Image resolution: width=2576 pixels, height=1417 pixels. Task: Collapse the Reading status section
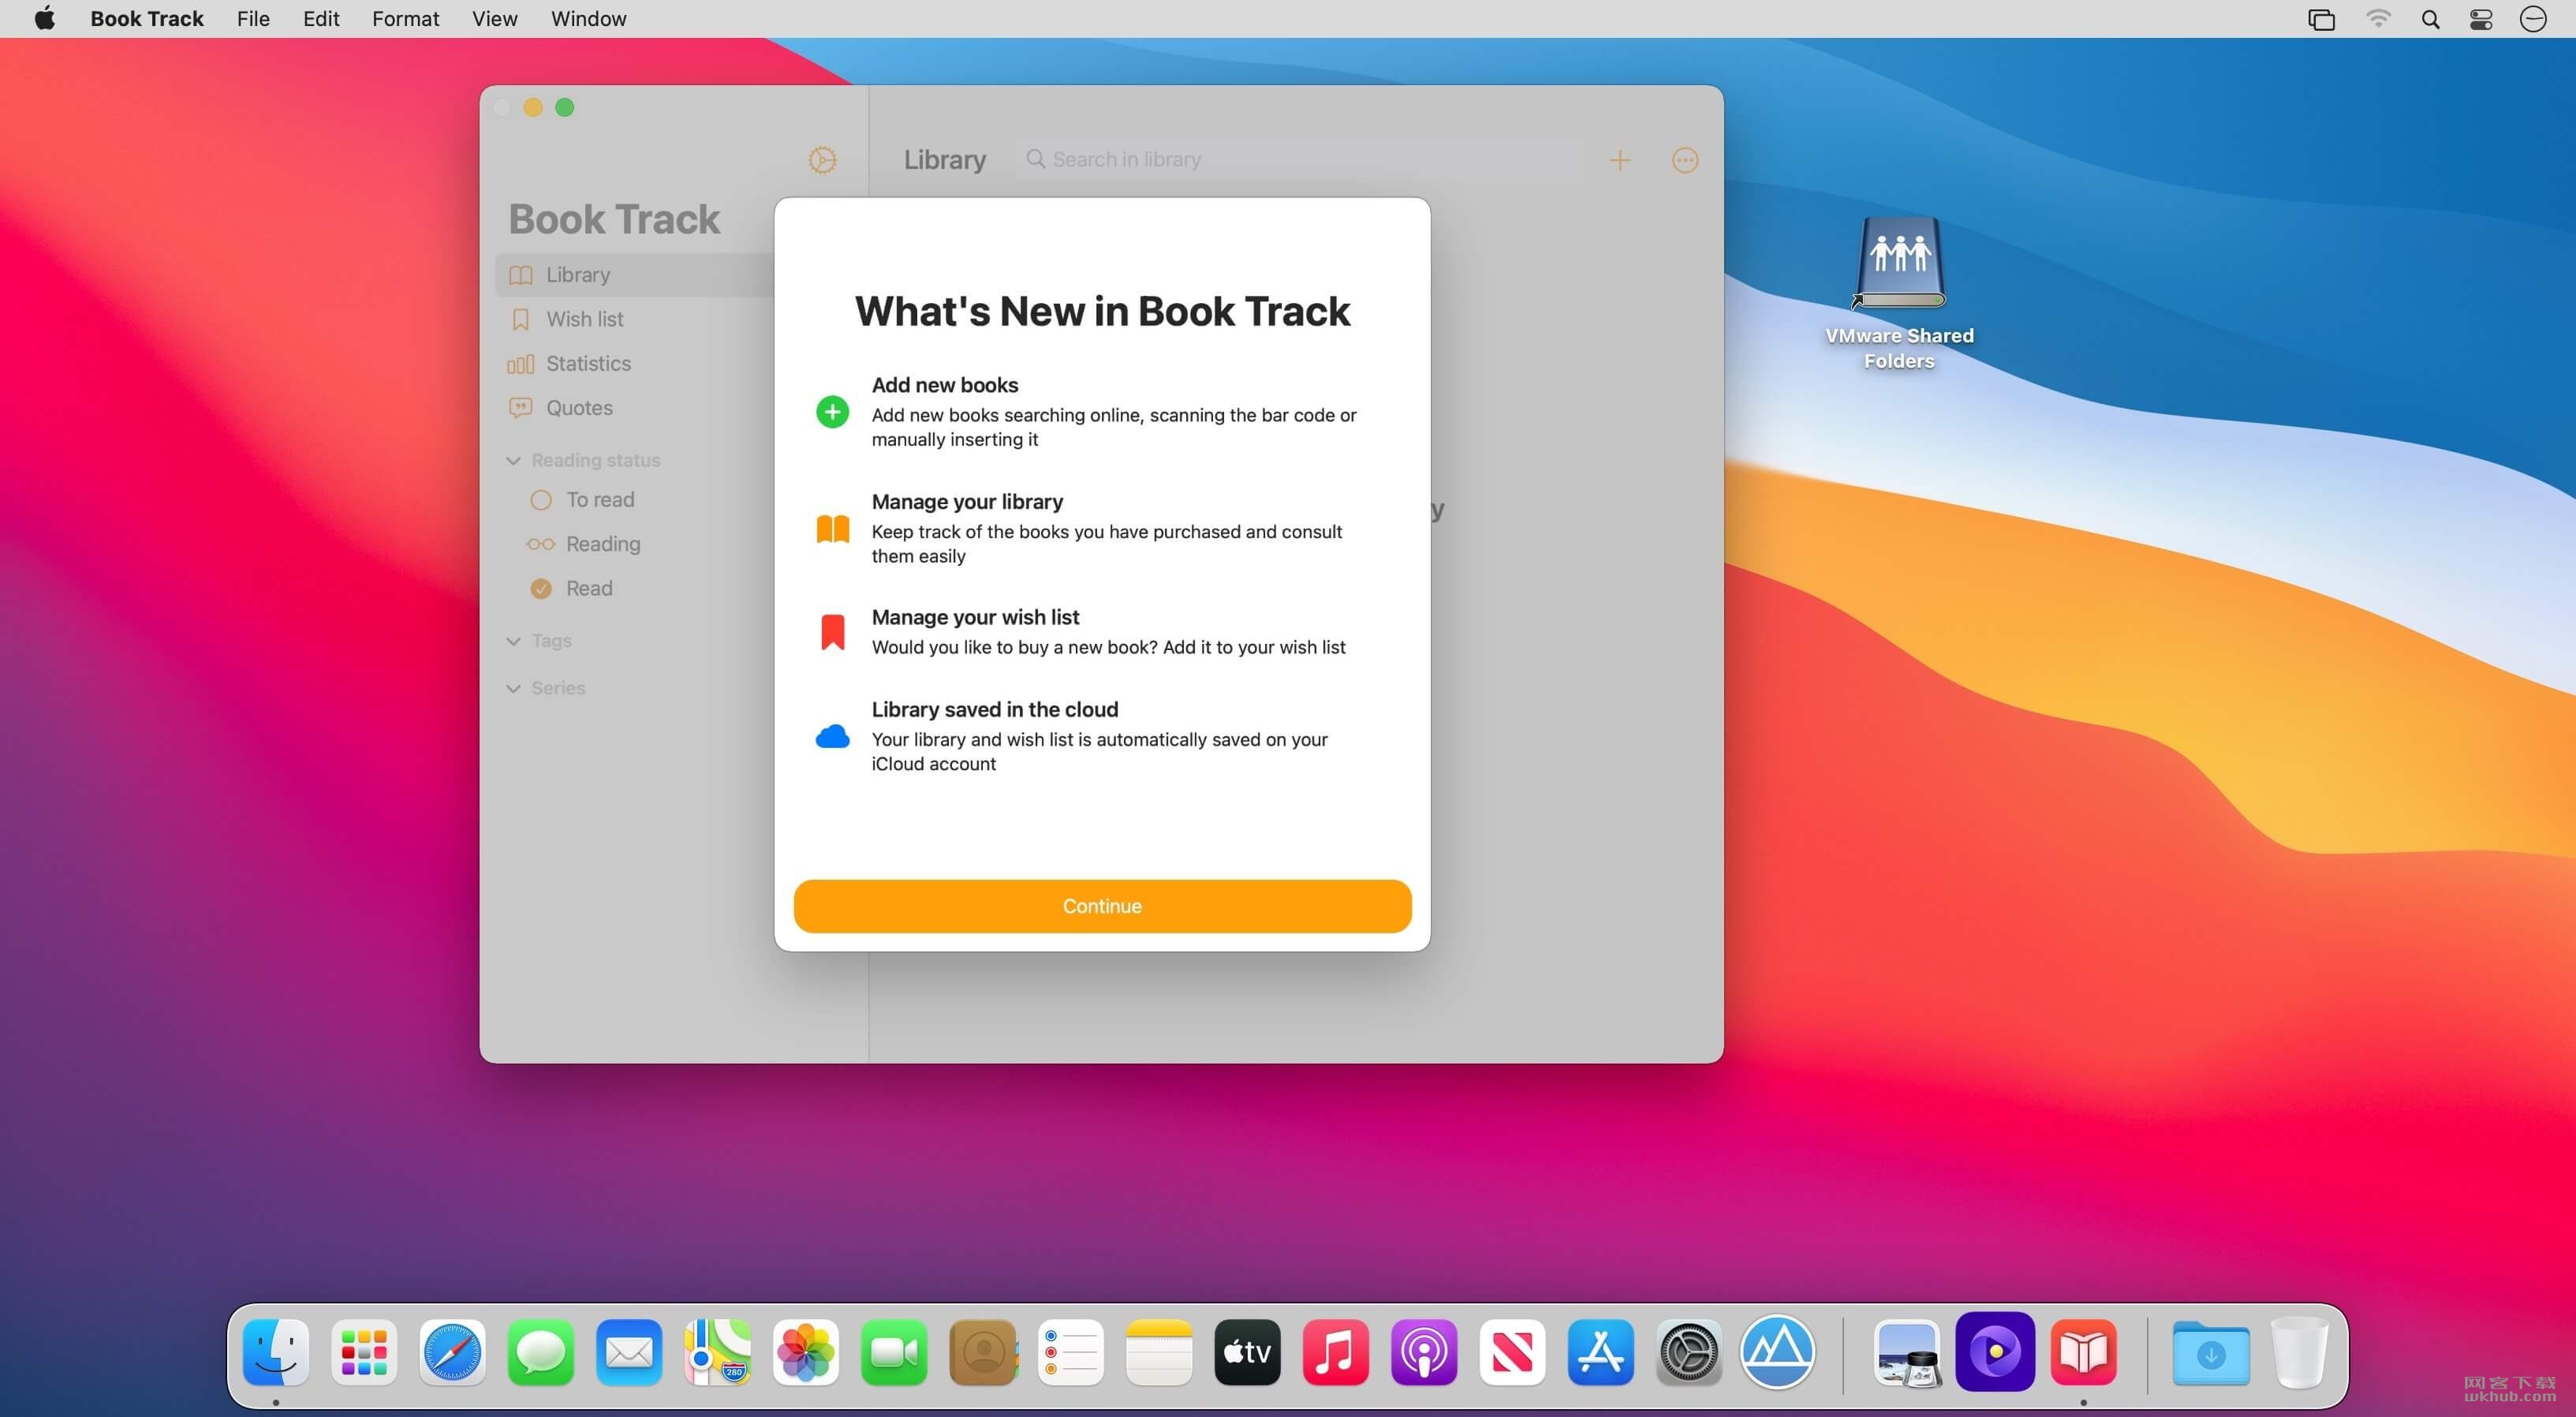tap(513, 461)
